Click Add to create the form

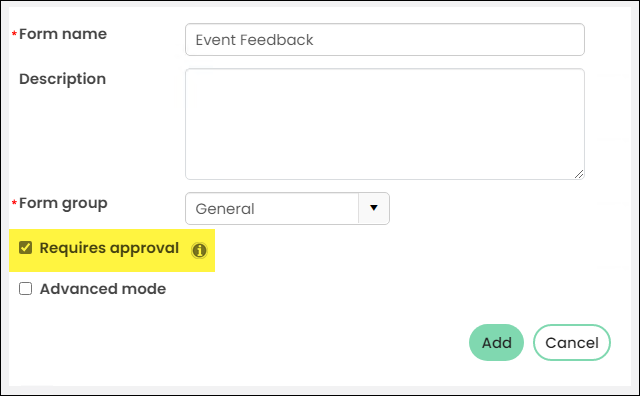[496, 343]
